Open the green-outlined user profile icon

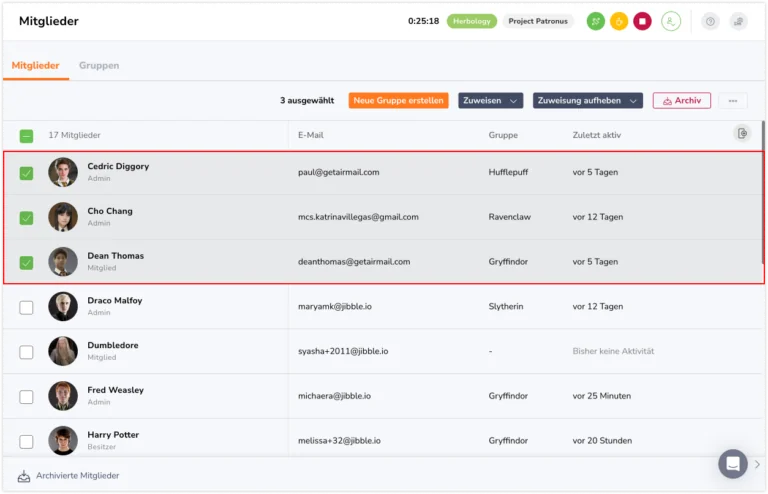click(671, 21)
